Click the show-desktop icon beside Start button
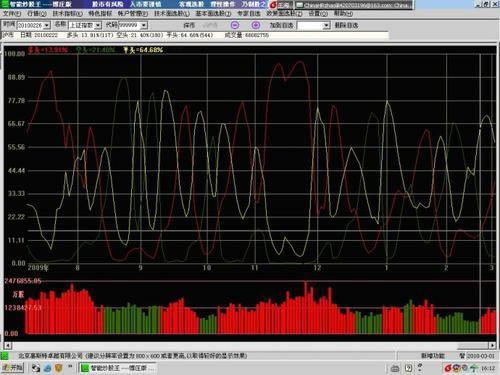Screen dimensions: 500x375 pyautogui.click(x=36, y=368)
